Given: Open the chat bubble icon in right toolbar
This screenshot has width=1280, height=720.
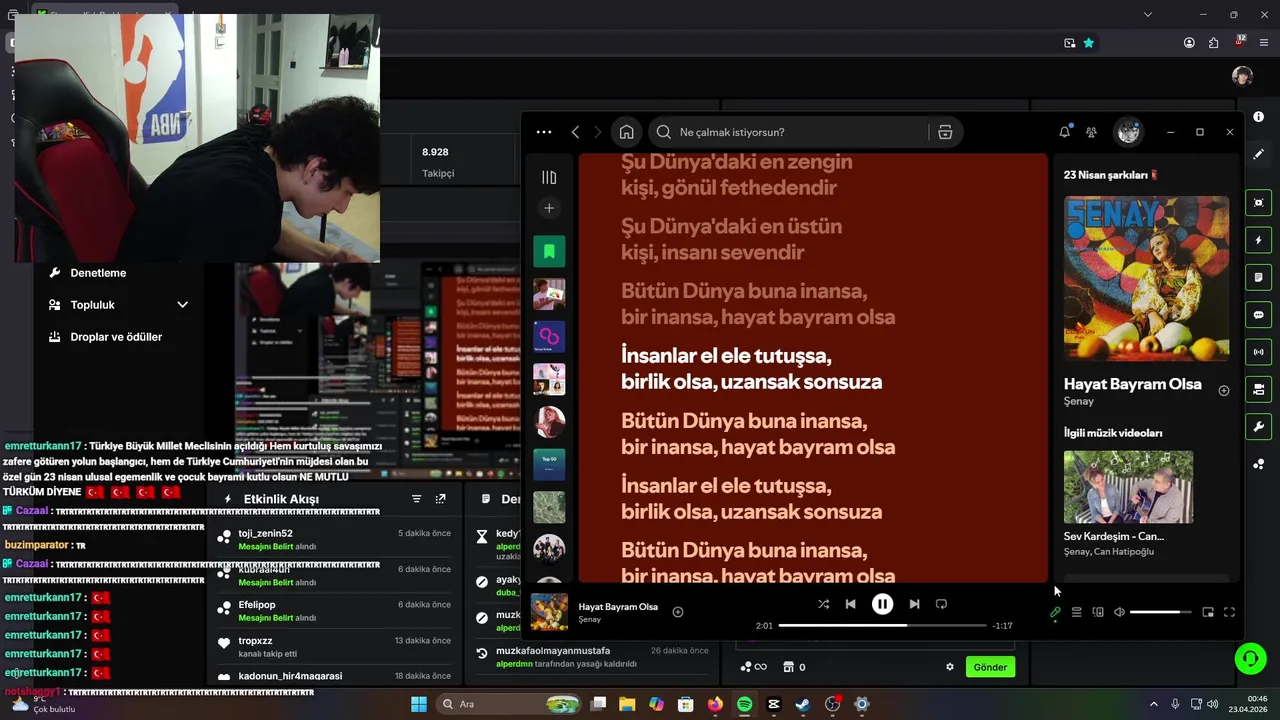Looking at the screenshot, I should coord(1258,315).
